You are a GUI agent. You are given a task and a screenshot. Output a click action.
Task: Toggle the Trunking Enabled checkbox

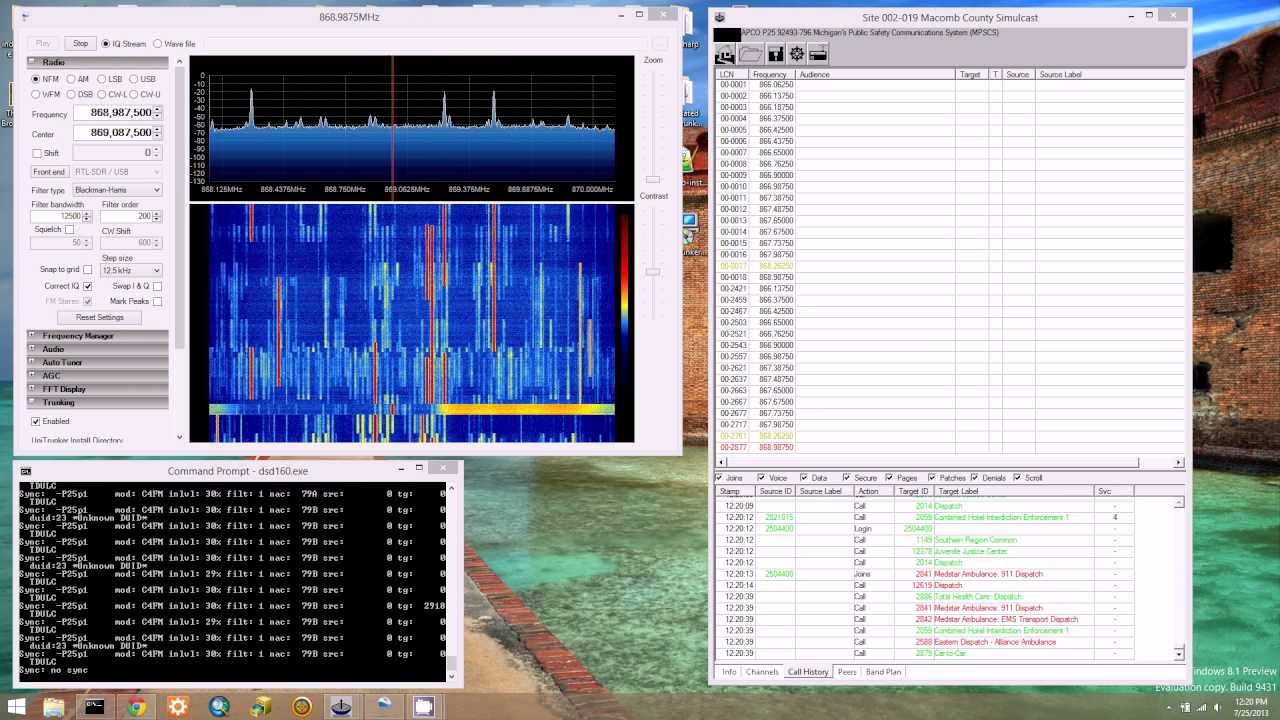[36, 421]
